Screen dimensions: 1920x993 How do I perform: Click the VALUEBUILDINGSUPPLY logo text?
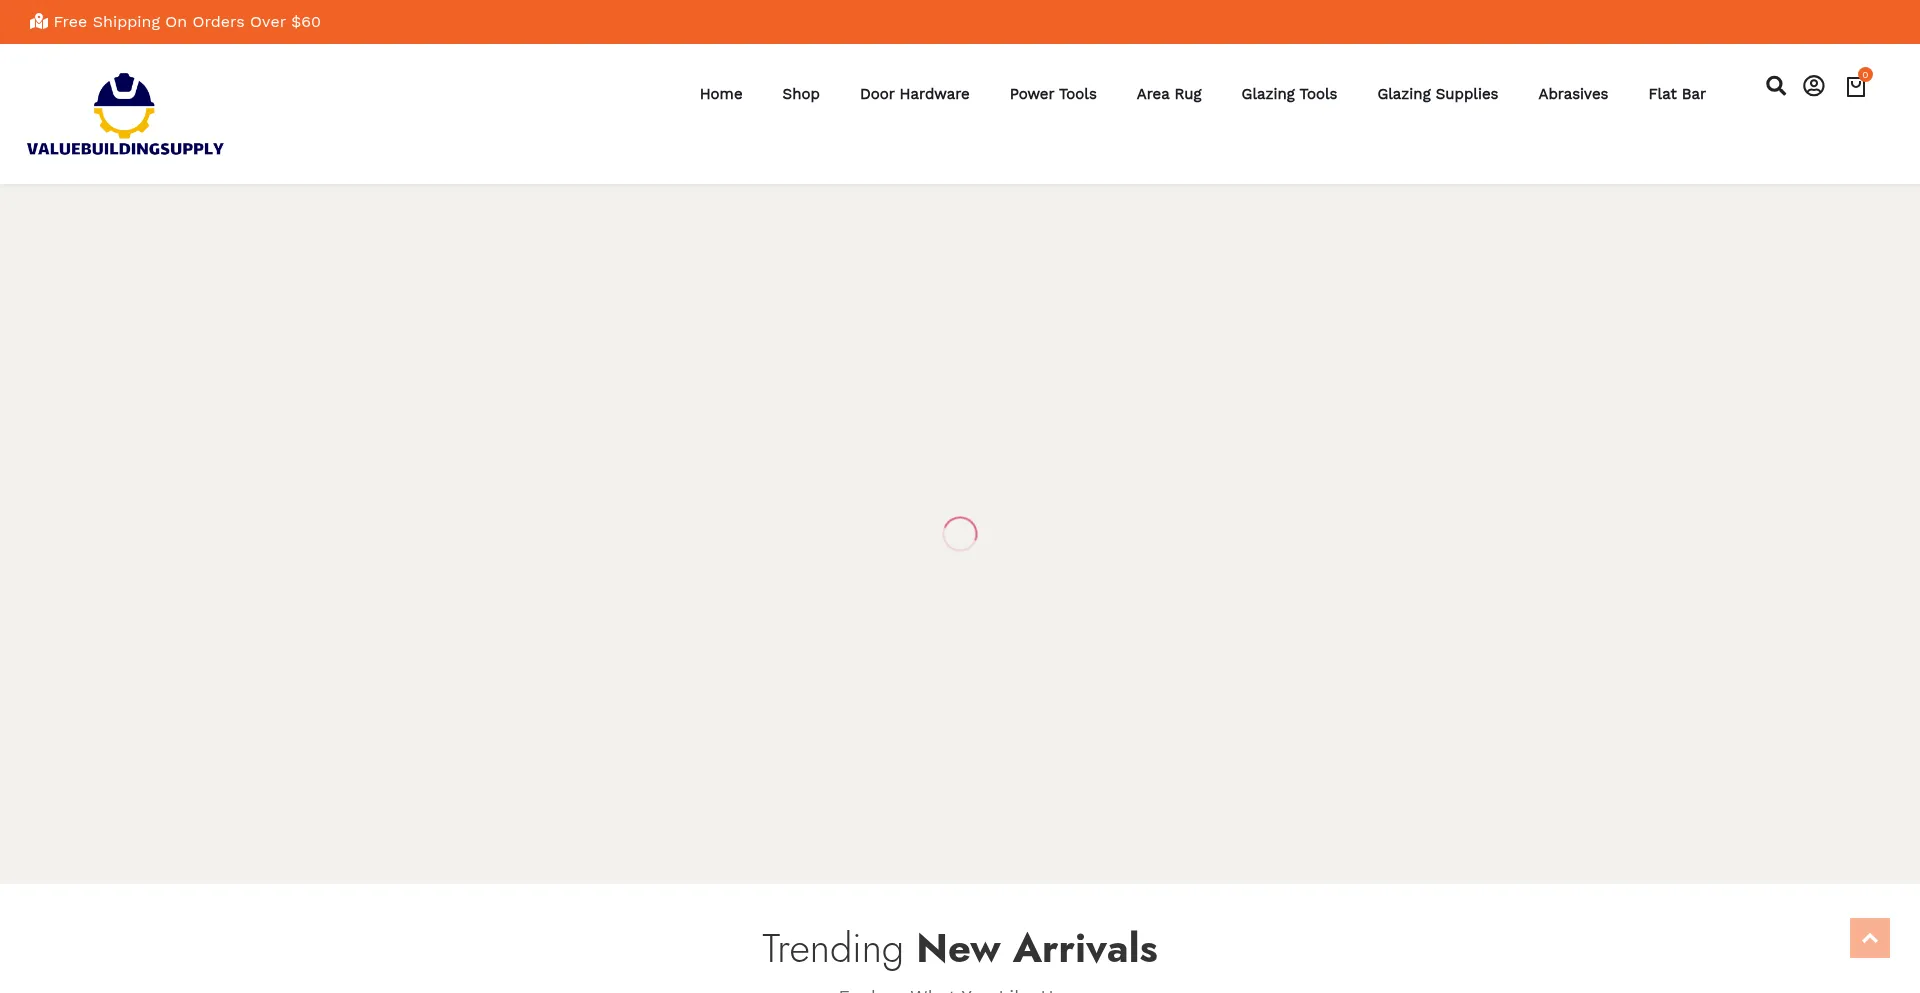pyautogui.click(x=125, y=149)
